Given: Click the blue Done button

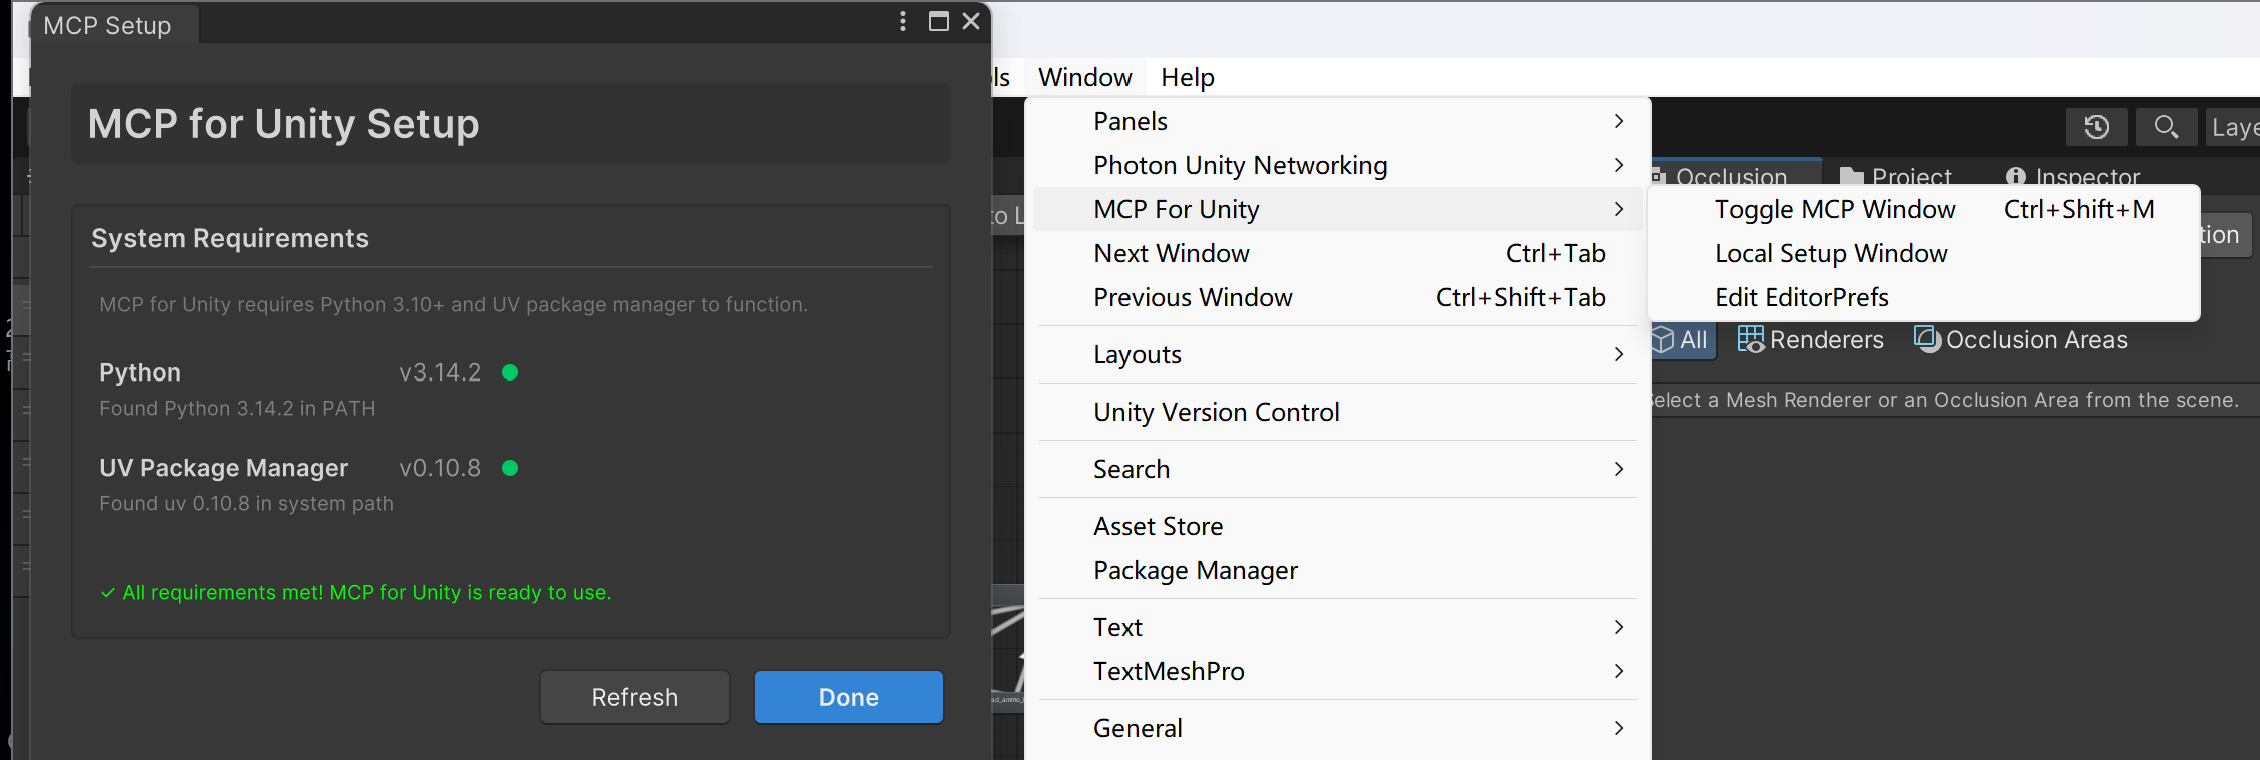Looking at the screenshot, I should pyautogui.click(x=849, y=697).
